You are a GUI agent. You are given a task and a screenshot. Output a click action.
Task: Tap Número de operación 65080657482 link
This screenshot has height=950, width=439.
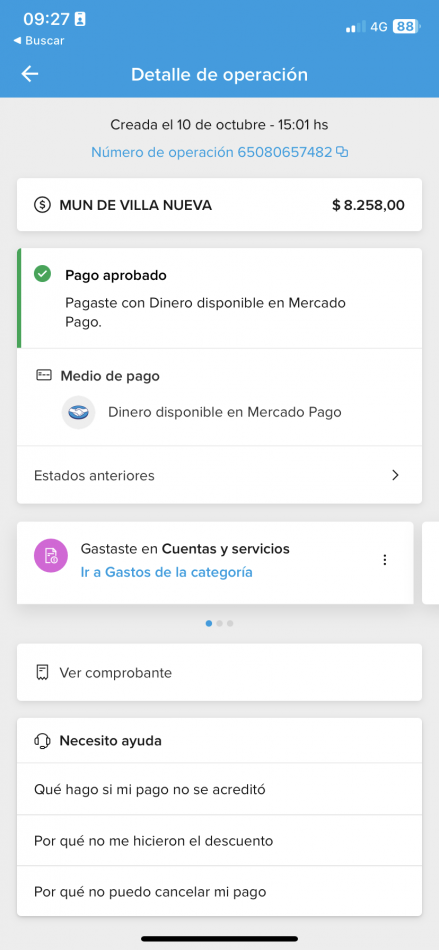(212, 152)
